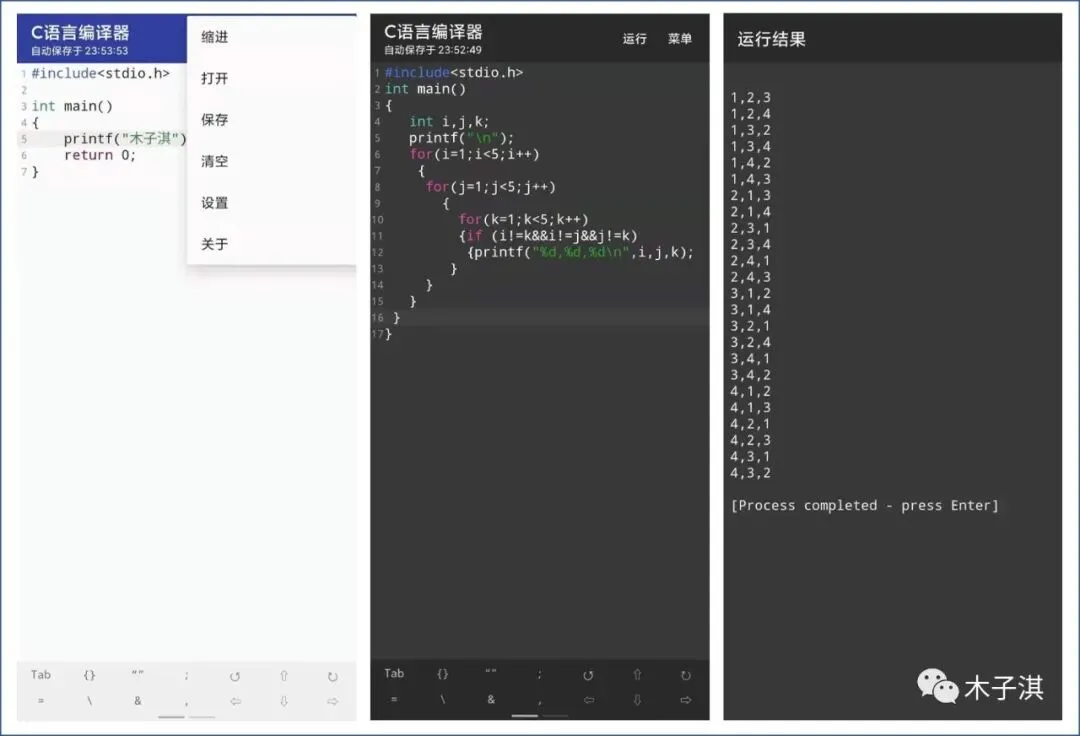Click the #include<stdio.h> line in dark editor

(453, 72)
